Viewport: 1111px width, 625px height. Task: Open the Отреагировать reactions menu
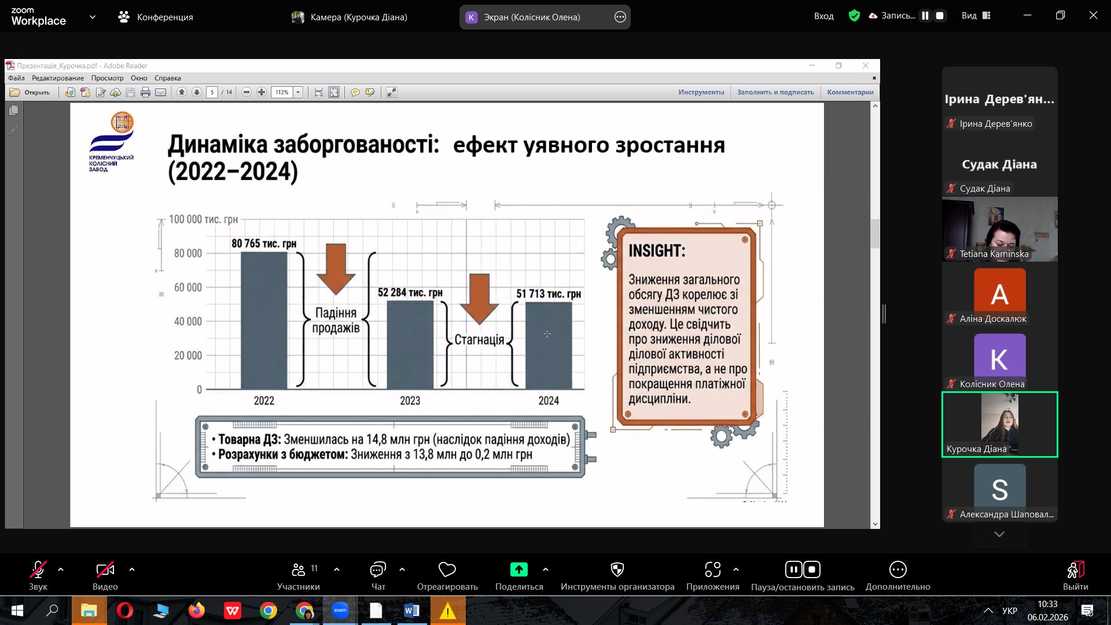coord(447,570)
